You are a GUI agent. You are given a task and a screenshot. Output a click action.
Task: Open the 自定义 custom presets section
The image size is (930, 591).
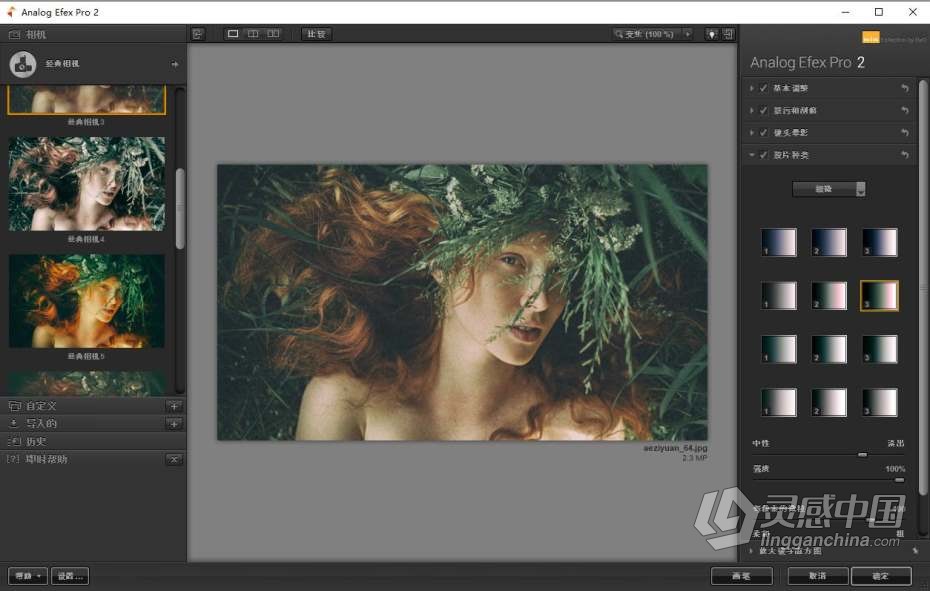point(83,406)
